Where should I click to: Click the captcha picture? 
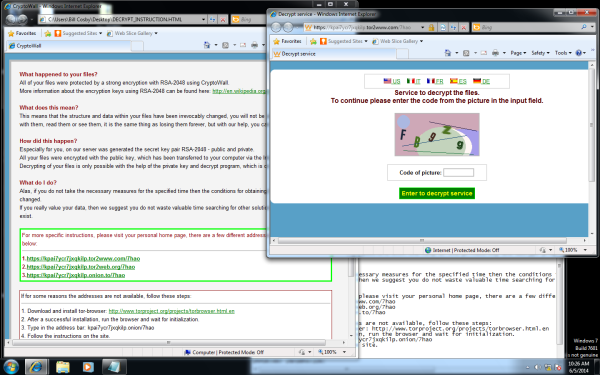437,134
